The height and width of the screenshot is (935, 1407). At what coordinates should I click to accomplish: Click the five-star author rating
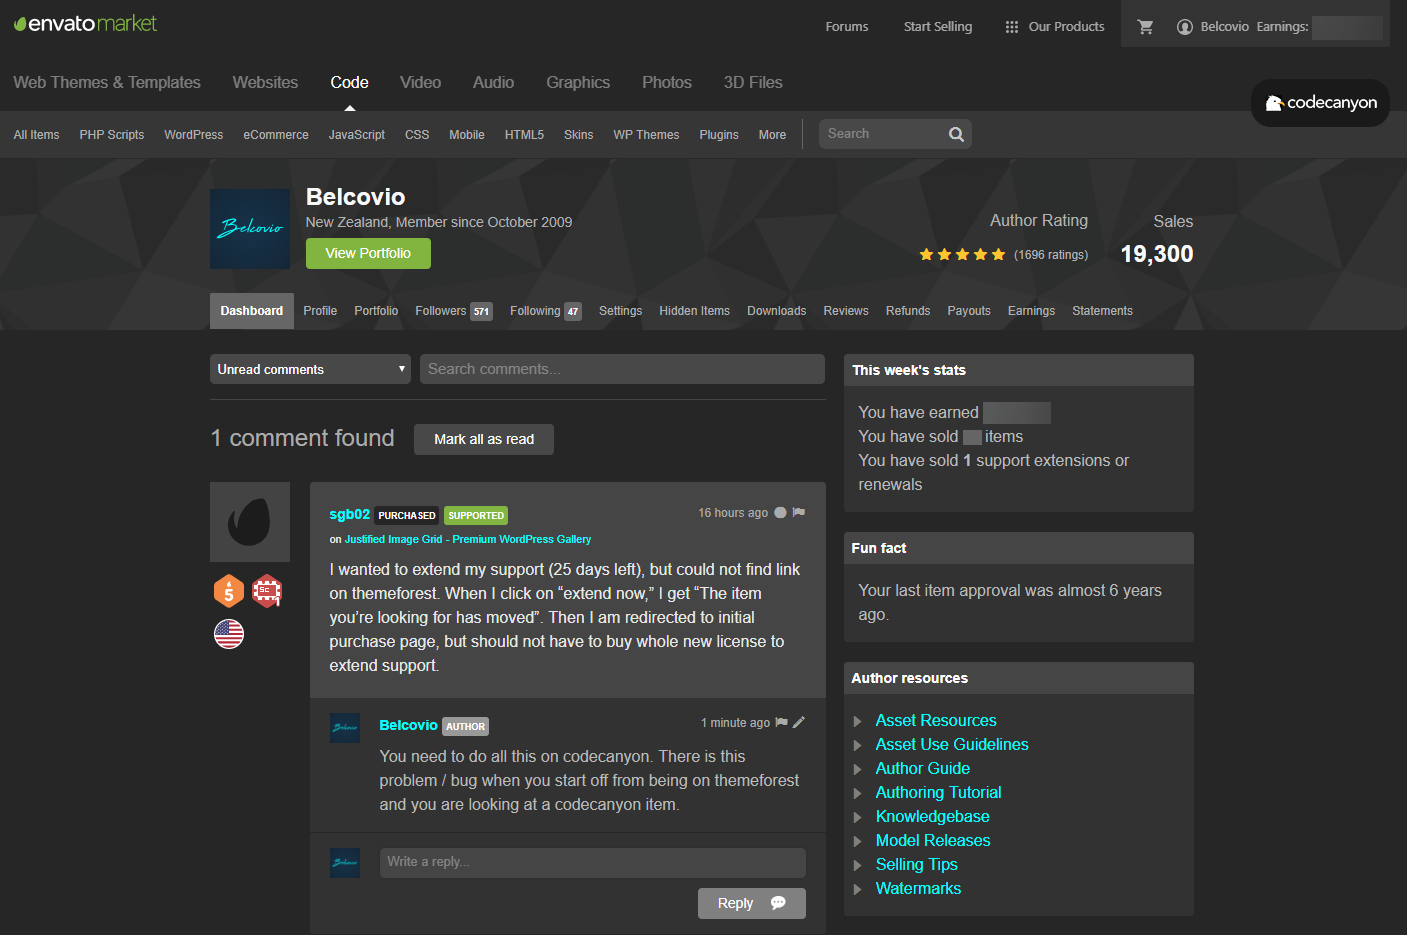[x=962, y=254]
